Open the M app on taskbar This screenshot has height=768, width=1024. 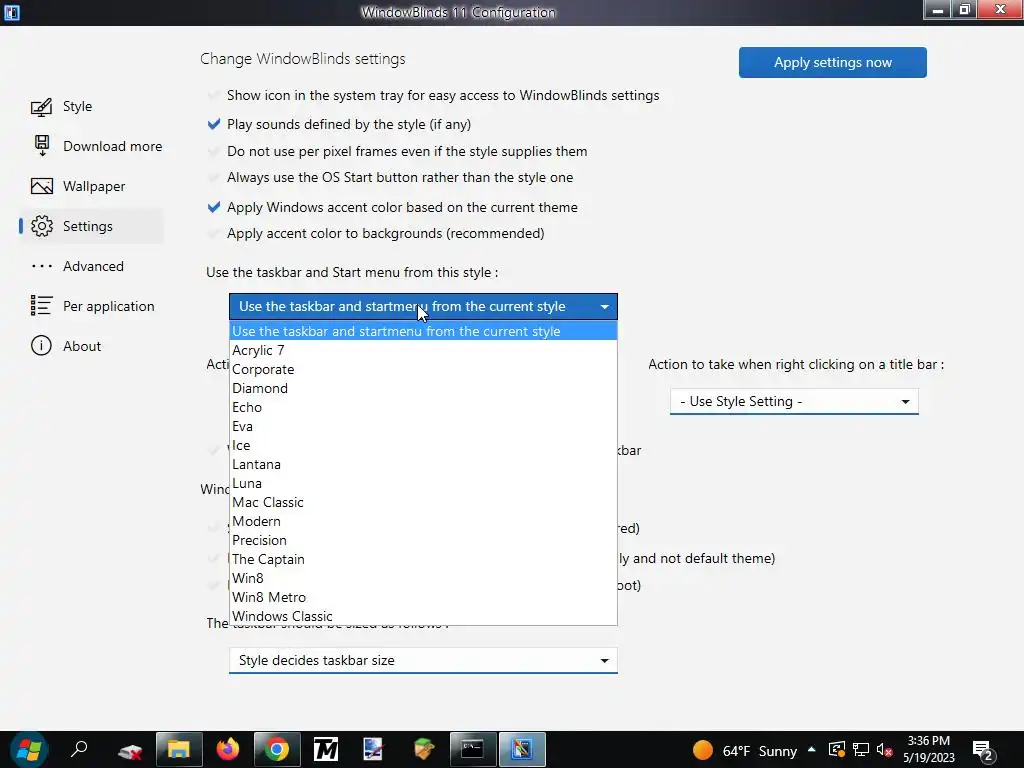pos(326,749)
